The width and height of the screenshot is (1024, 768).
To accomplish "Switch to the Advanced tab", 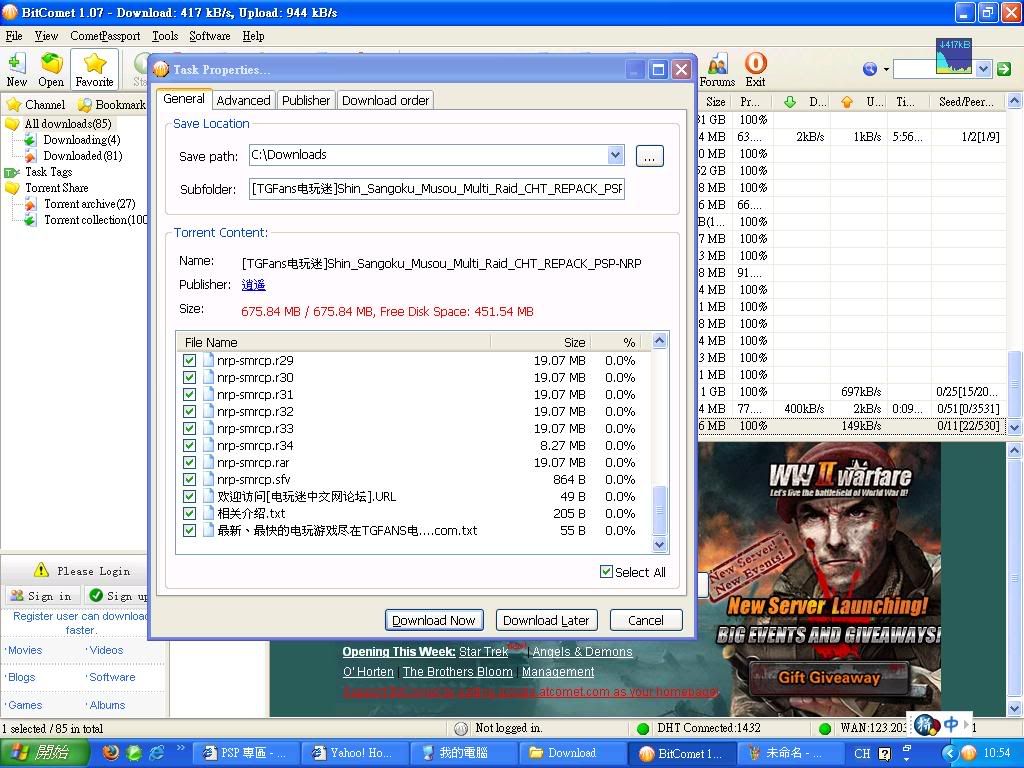I will (244, 100).
